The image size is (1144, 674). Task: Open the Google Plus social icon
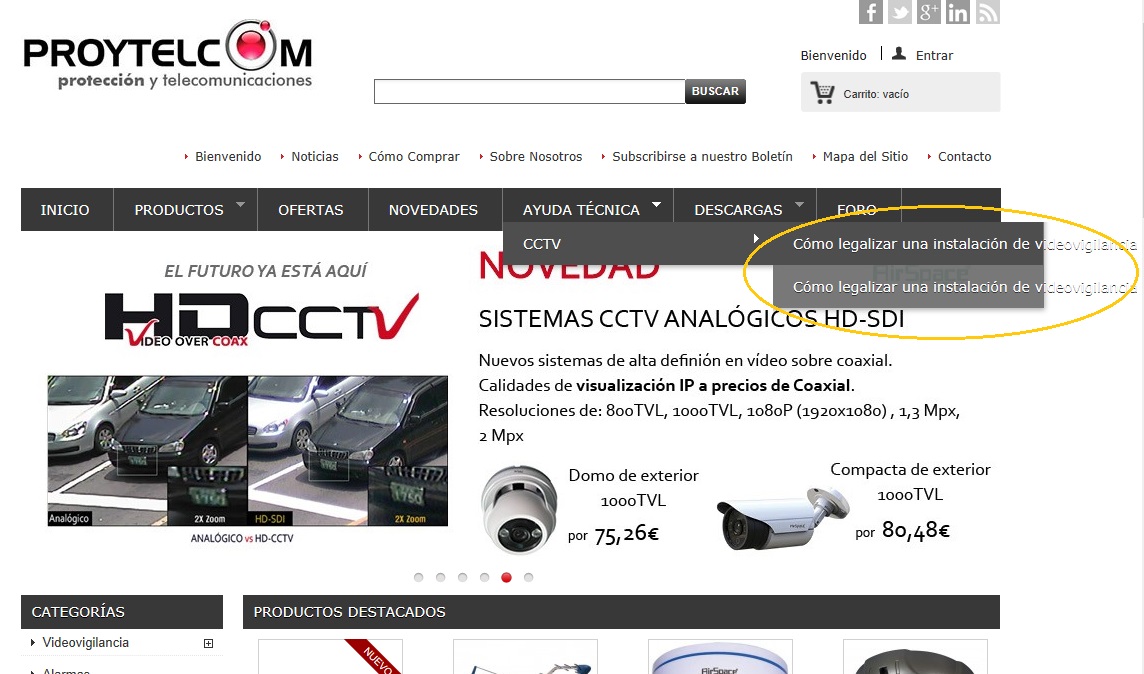929,12
